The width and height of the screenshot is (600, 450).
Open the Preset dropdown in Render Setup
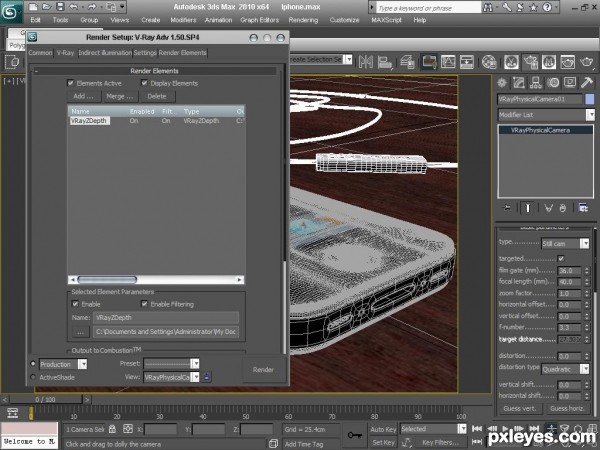click(171, 364)
